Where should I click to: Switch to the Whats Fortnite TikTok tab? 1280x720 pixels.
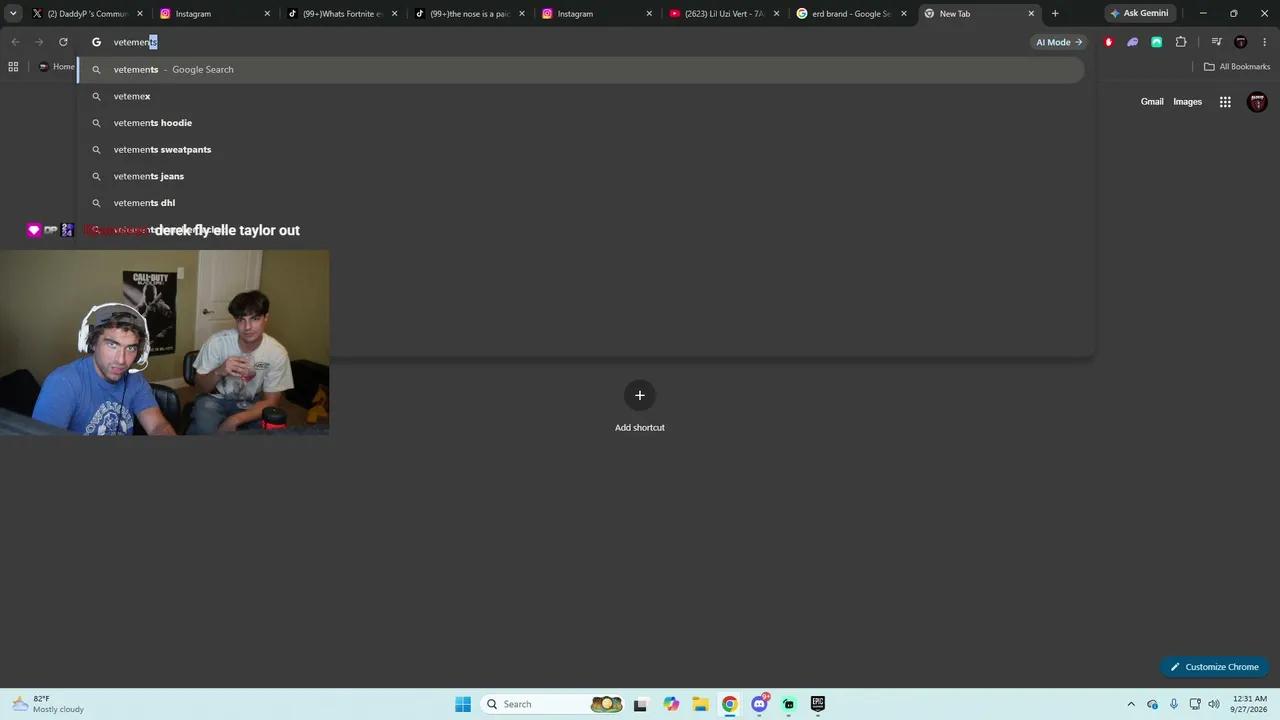343,14
